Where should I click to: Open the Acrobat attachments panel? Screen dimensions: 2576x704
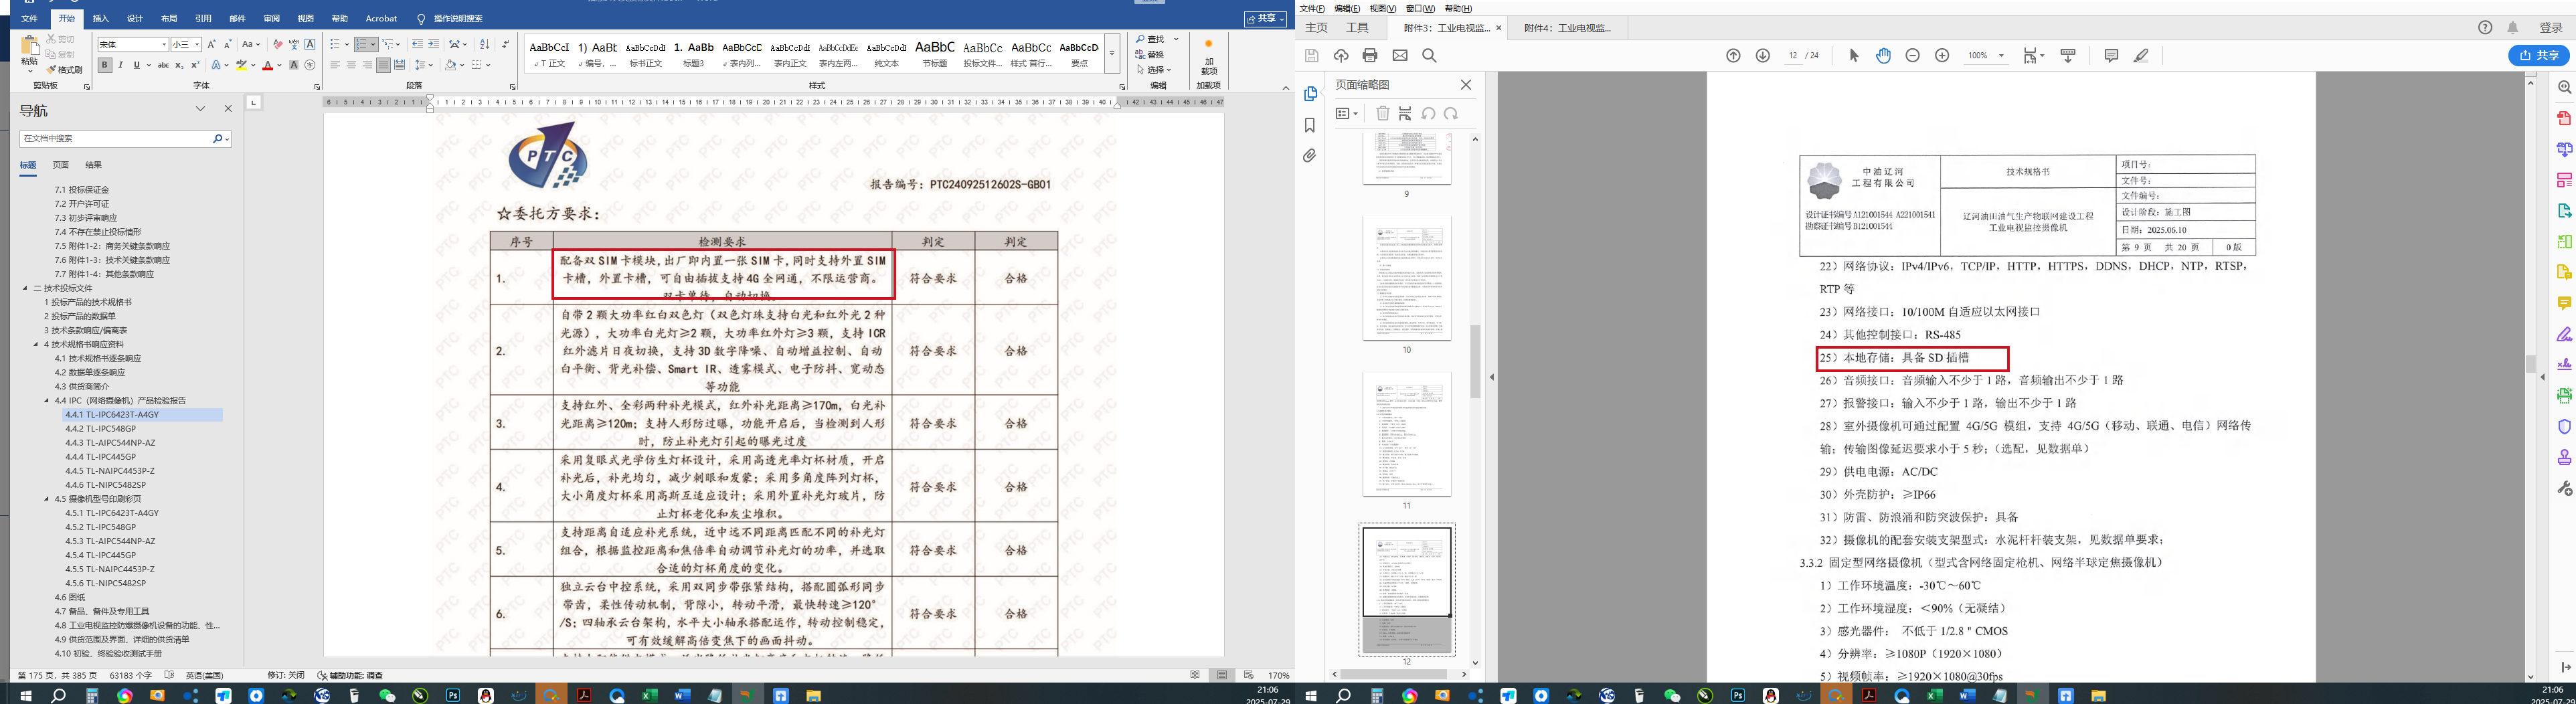point(1310,156)
